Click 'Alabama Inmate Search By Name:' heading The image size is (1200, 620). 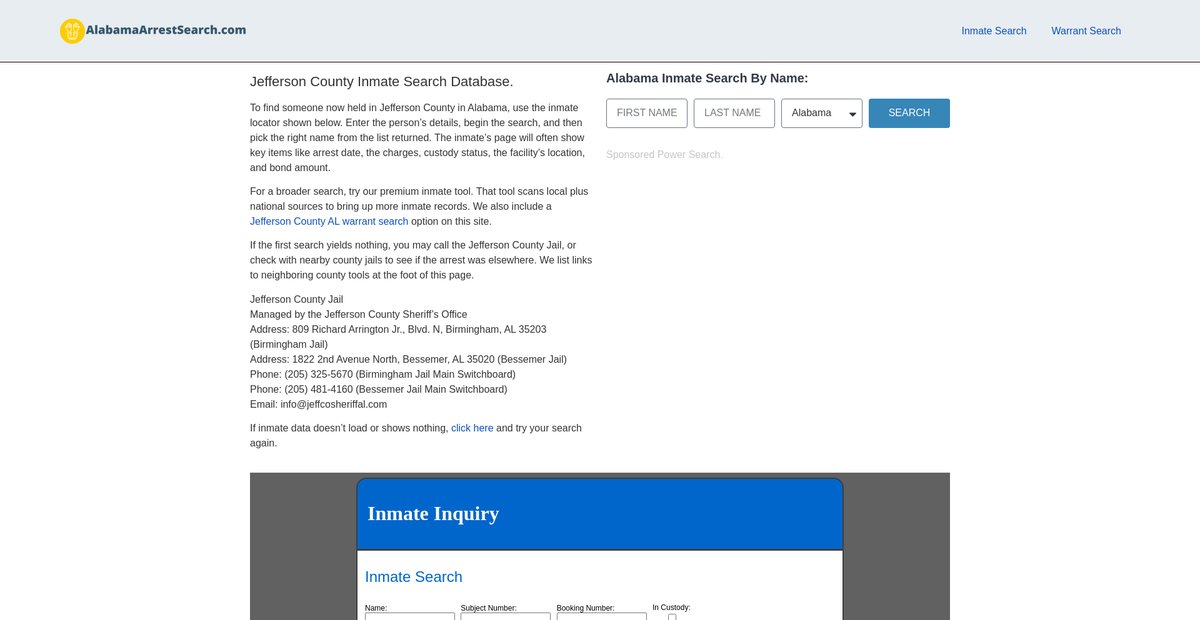tap(707, 78)
